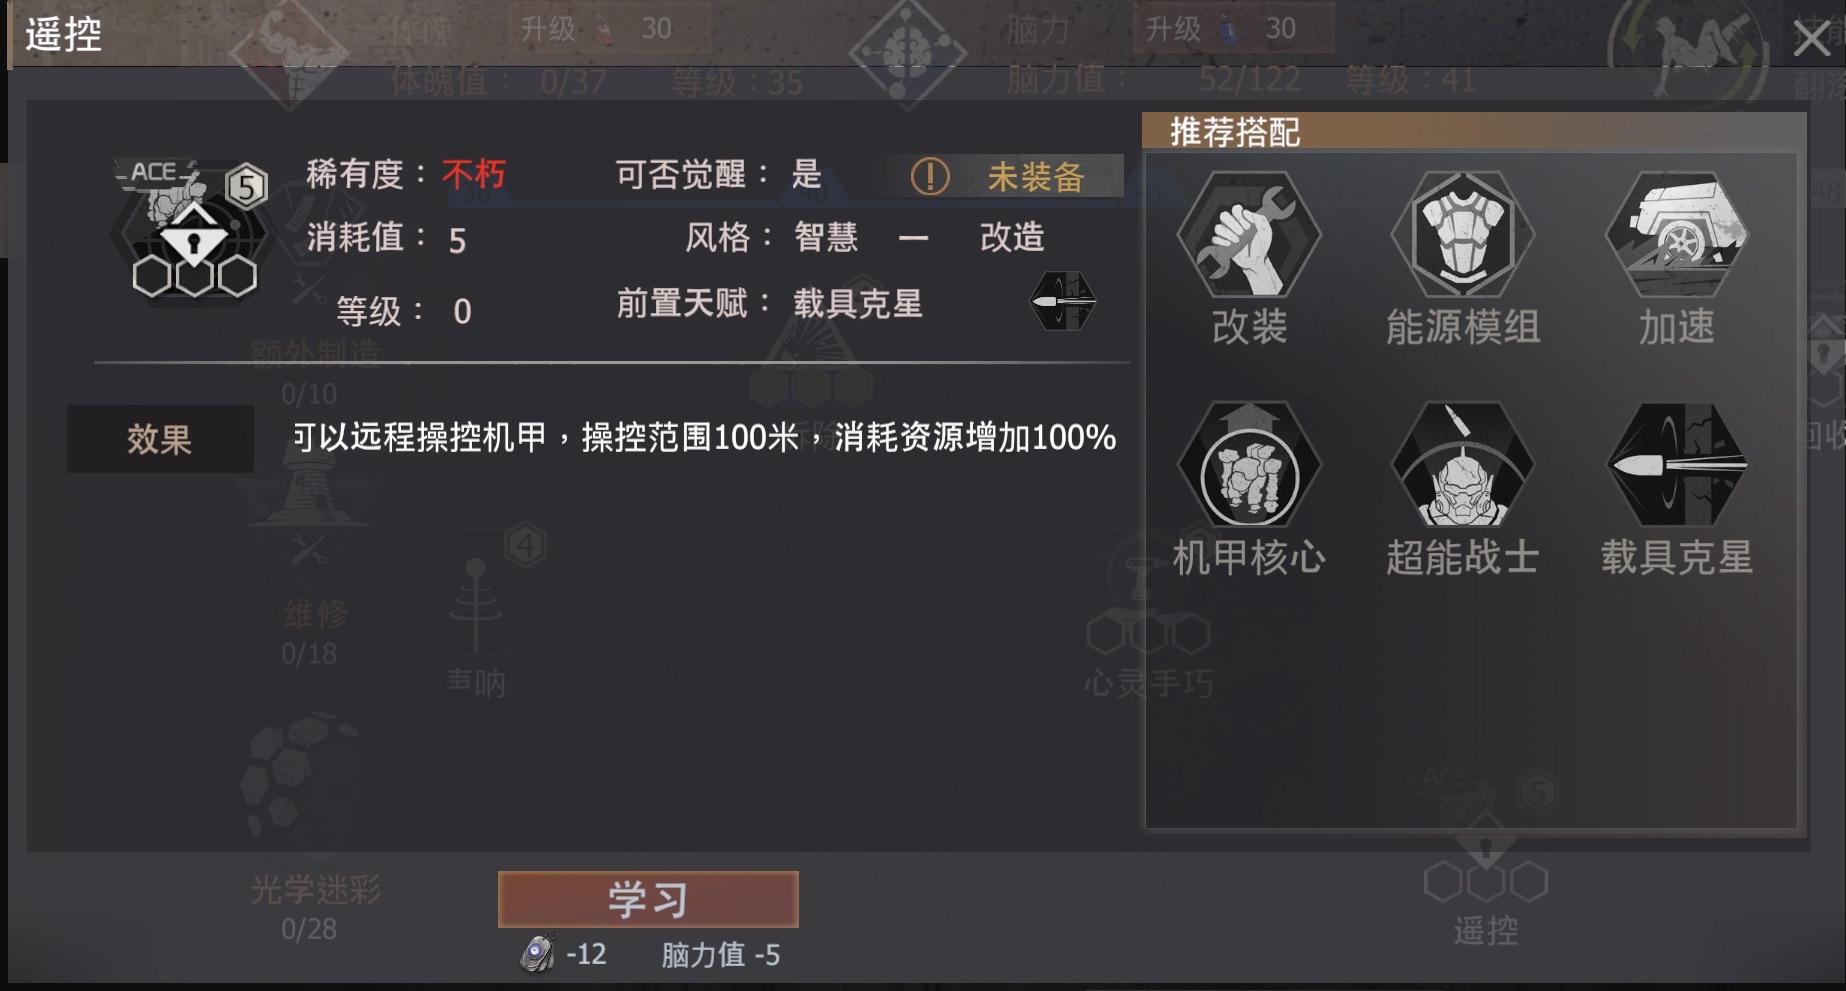This screenshot has height=991, width=1846.
Task: Select the 改装 wrench talent icon
Action: click(x=1249, y=234)
